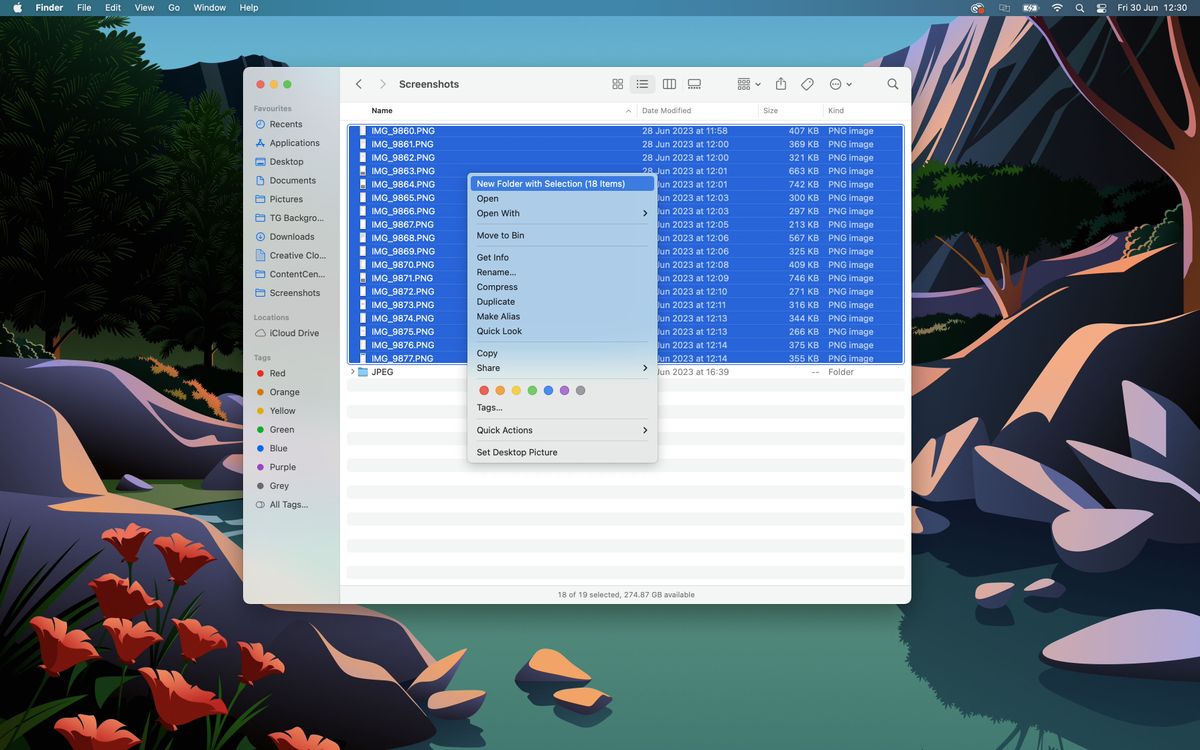Open the grouping options dropdown
Viewport: 1200px width, 750px height.
pos(747,84)
